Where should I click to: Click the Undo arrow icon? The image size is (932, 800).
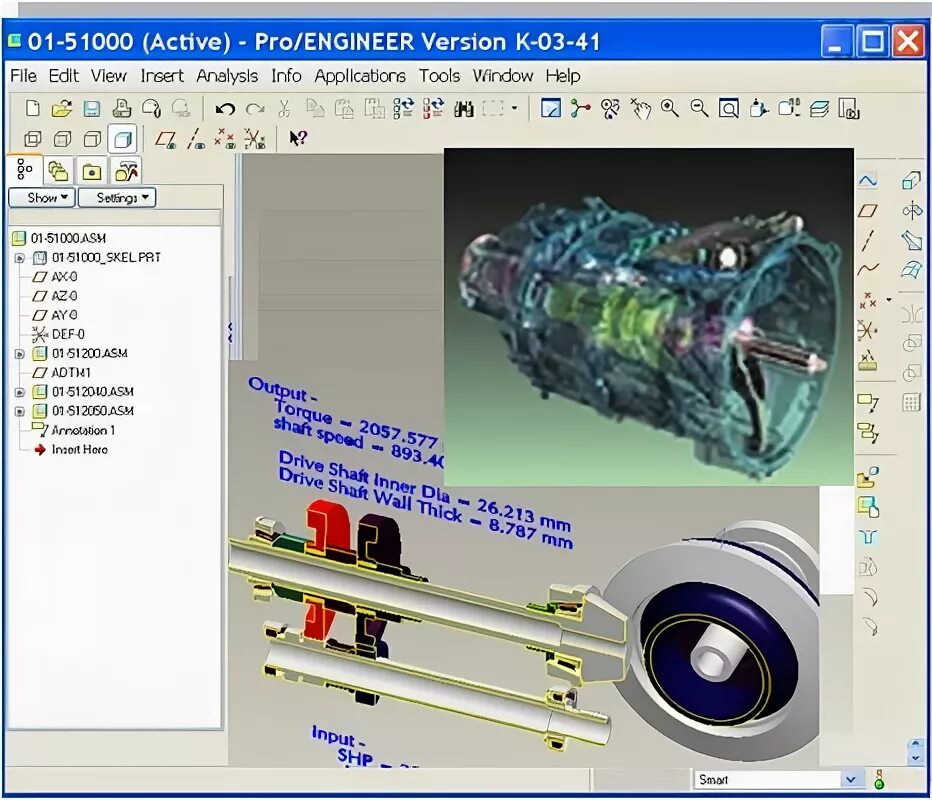tap(226, 110)
